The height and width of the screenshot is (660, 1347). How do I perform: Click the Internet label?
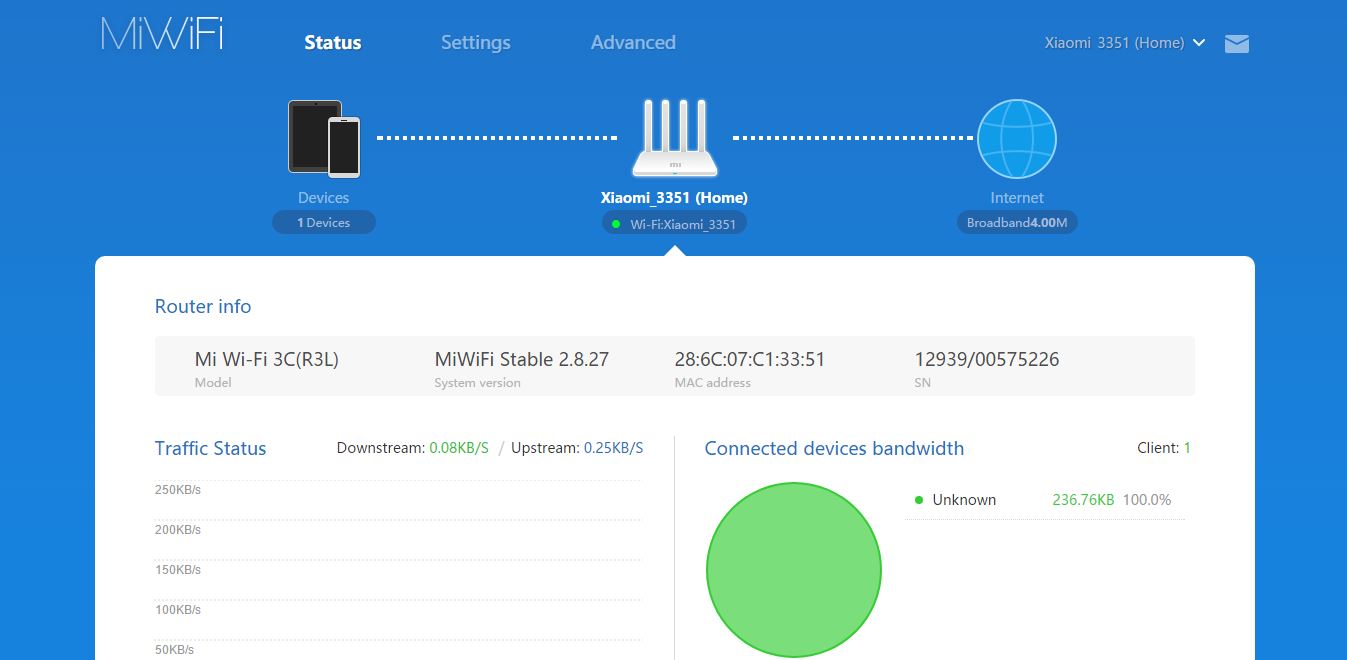click(1017, 198)
